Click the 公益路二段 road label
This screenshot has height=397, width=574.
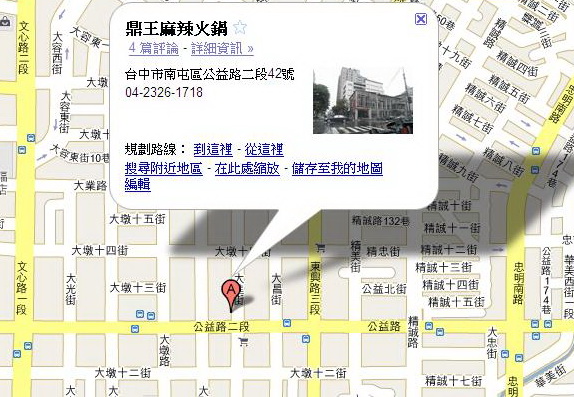click(x=221, y=326)
